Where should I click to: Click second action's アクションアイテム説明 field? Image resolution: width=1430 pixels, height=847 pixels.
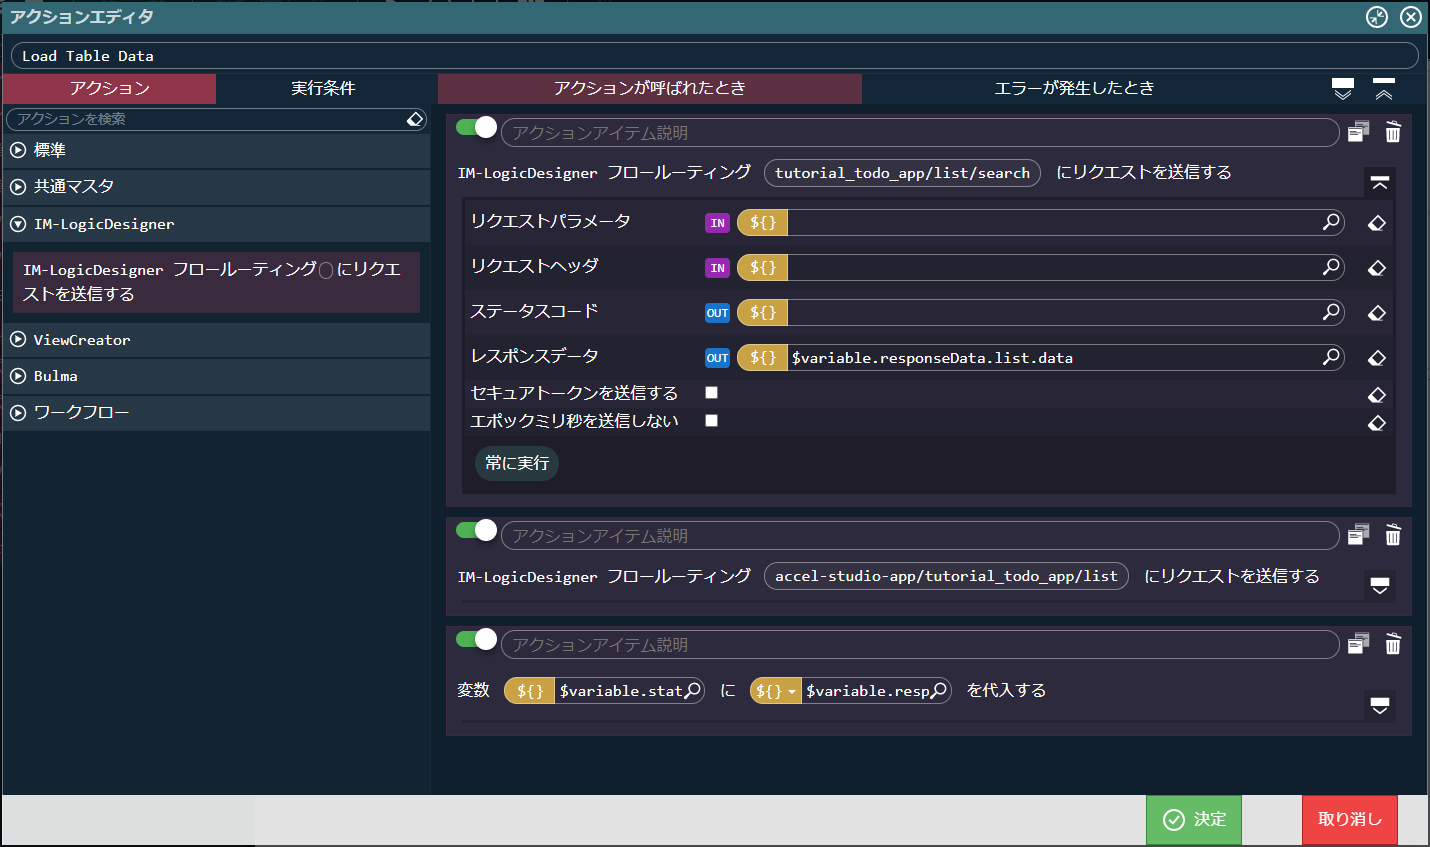920,535
